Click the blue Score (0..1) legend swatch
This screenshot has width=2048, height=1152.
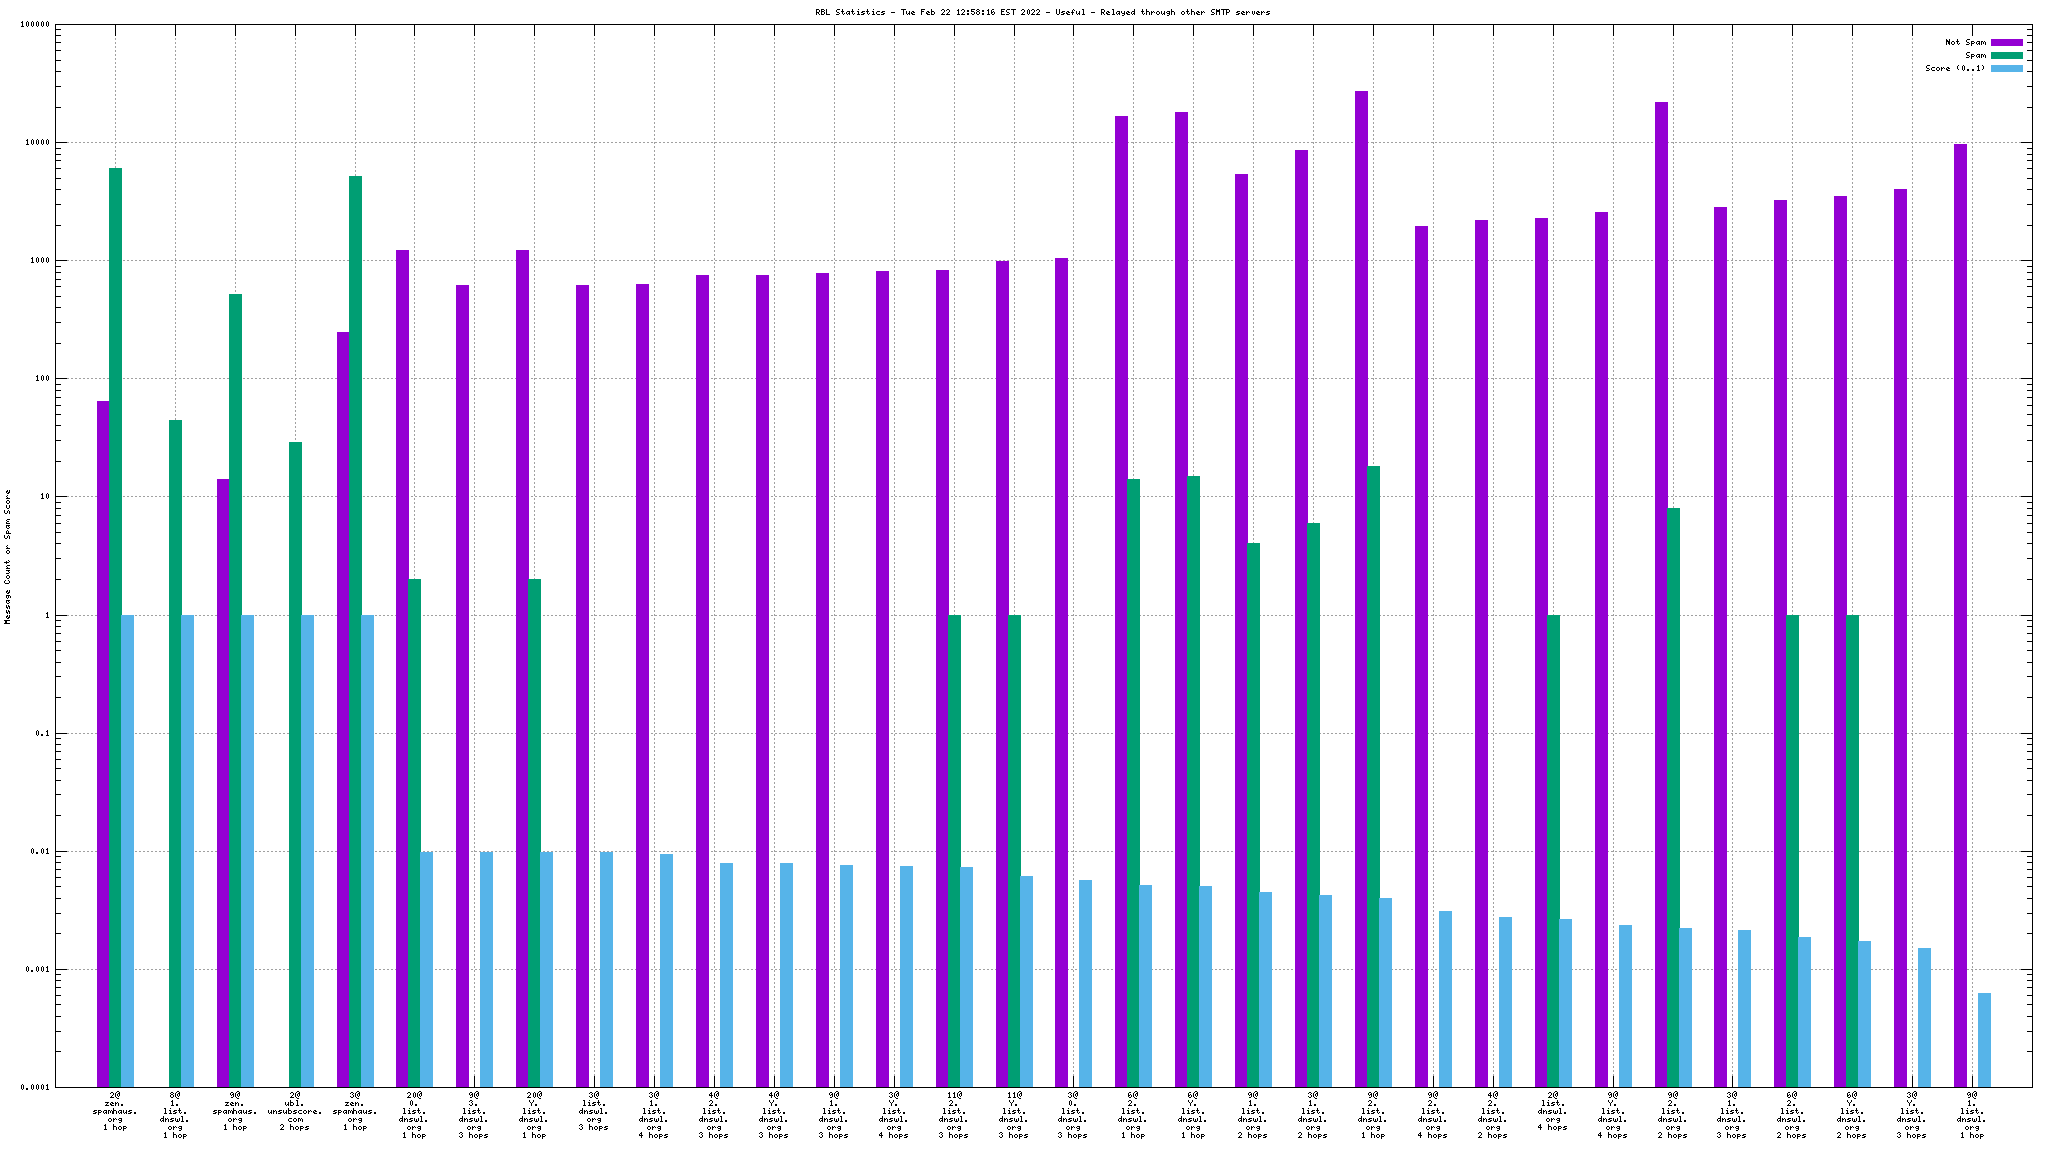[x=2006, y=68]
